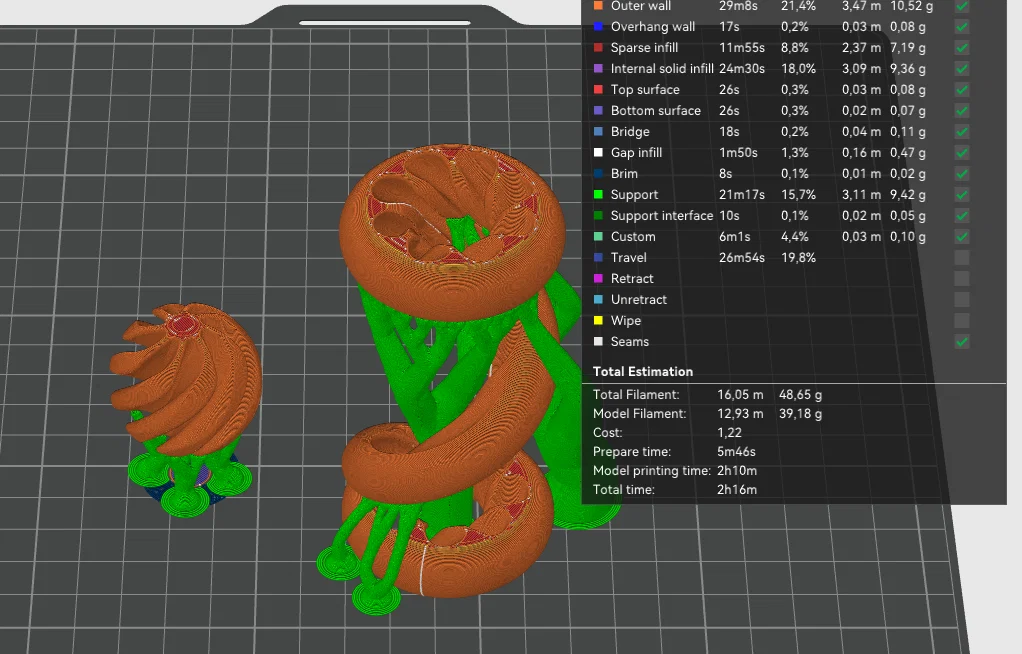Toggle the Internal solid infill checkbox
Screen dimensions: 1022x654
pyautogui.click(x=961, y=68)
